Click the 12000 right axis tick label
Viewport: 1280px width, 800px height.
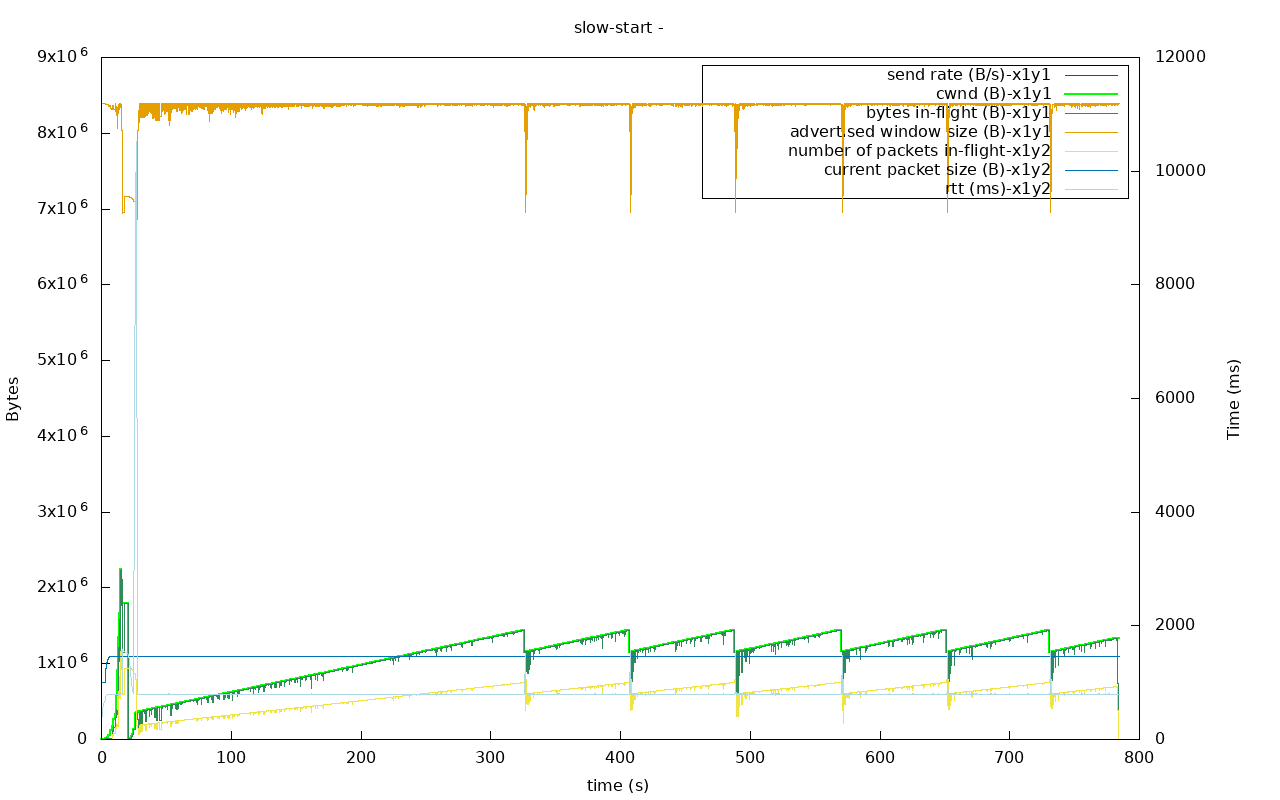pos(1181,57)
